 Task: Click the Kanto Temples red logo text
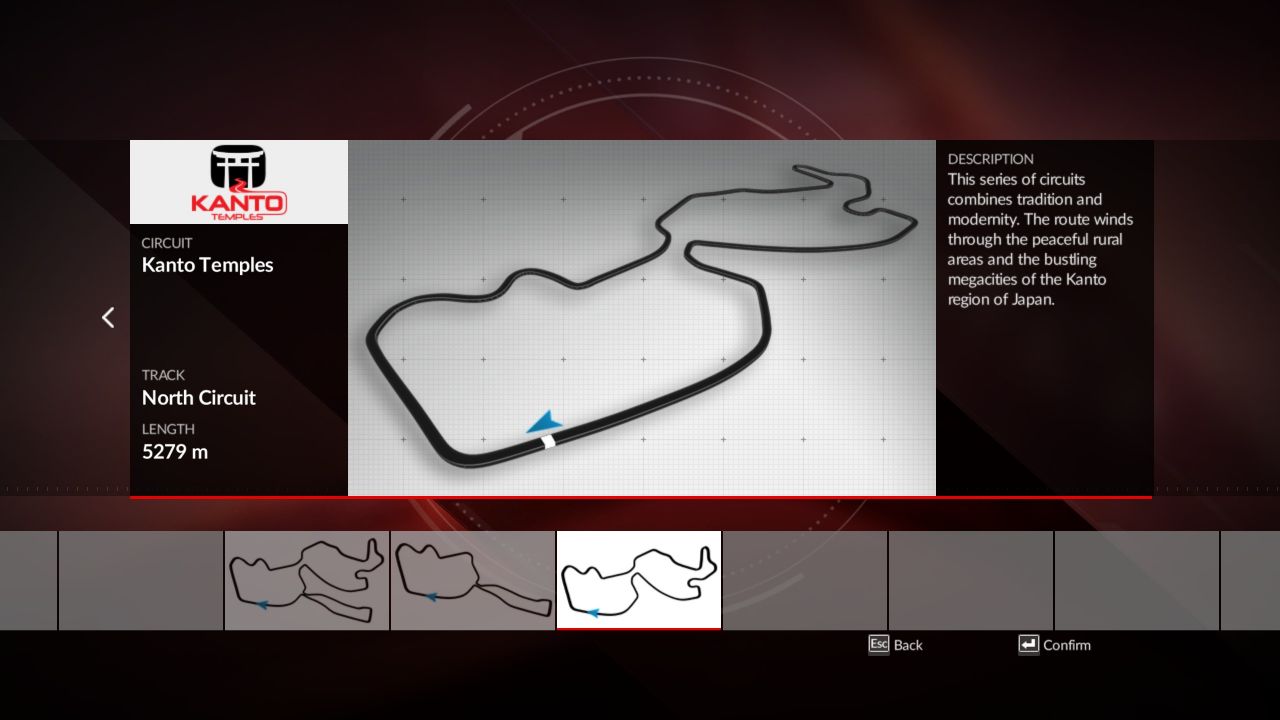coord(238,203)
